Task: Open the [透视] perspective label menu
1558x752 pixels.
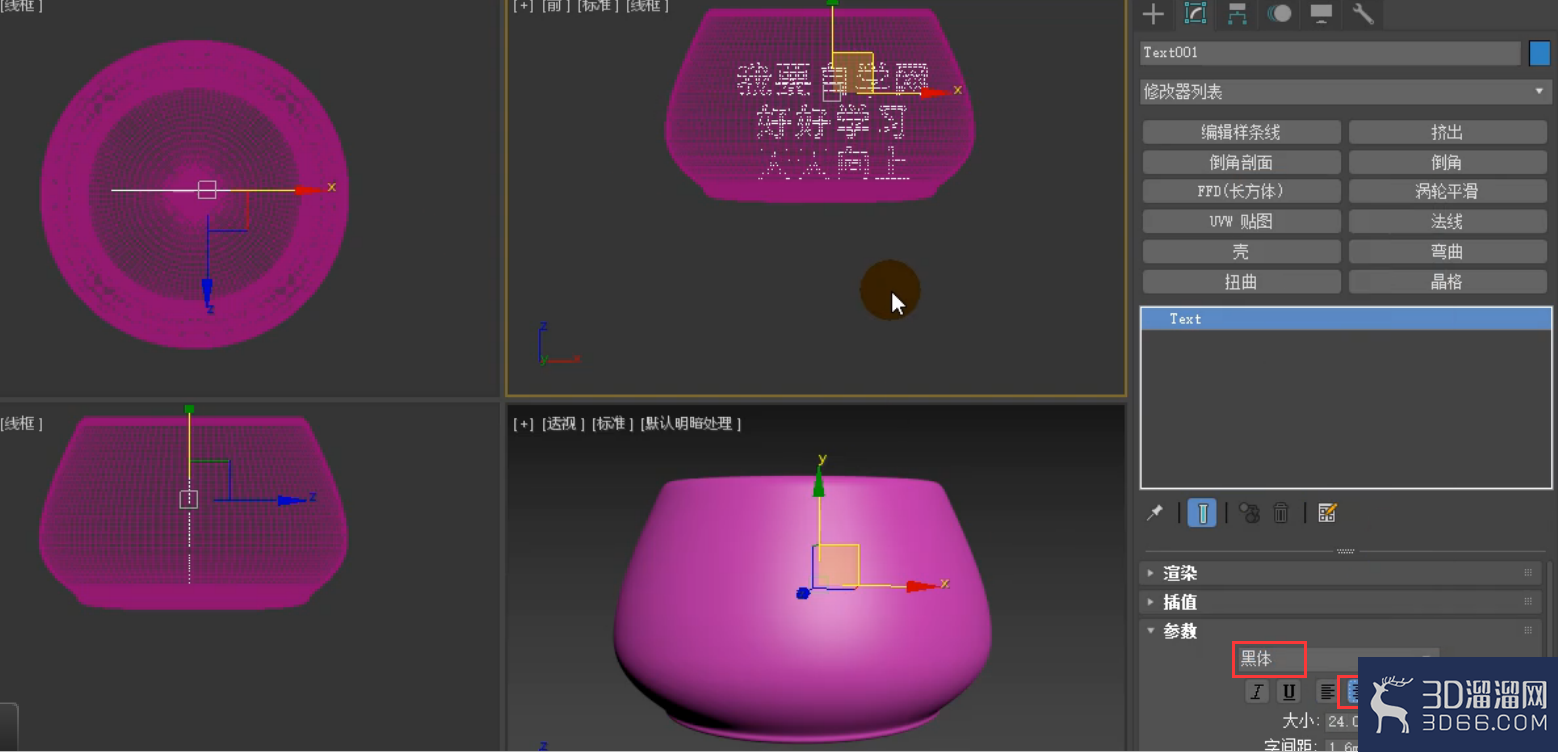Action: click(x=563, y=424)
